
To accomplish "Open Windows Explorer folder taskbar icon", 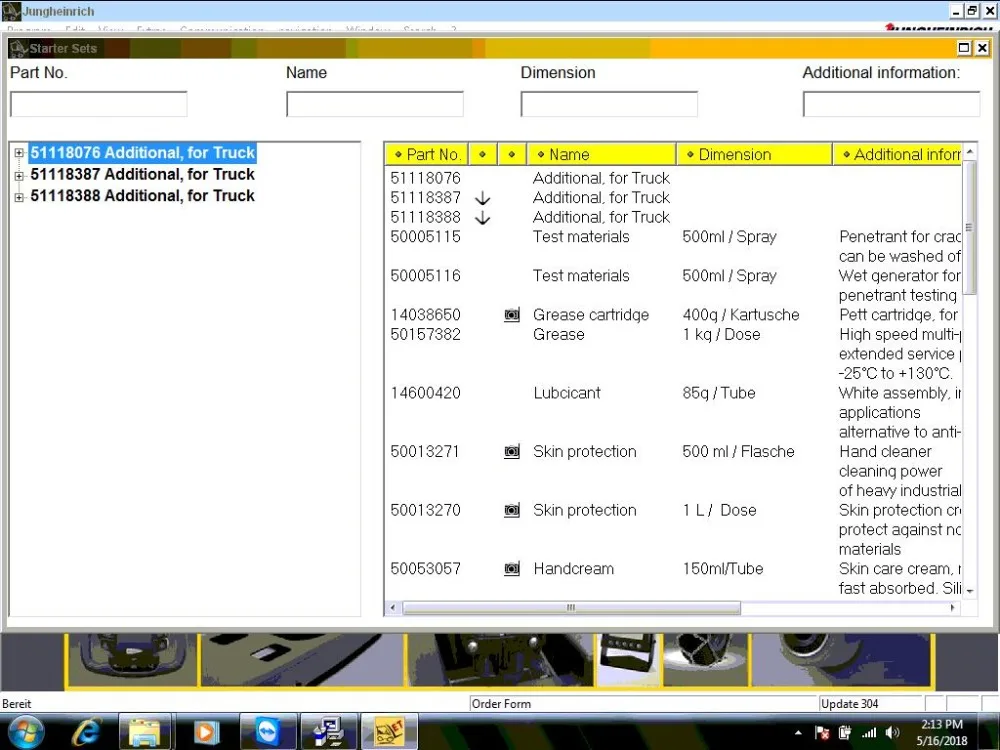I will click(x=145, y=732).
